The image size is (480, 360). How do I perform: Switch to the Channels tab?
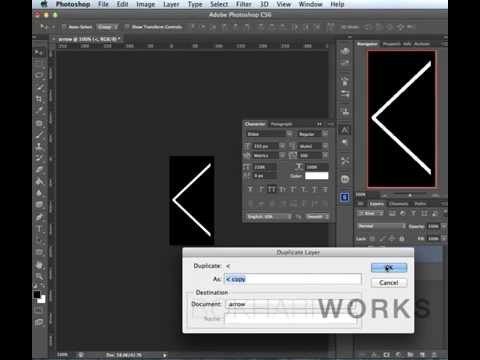(398, 204)
